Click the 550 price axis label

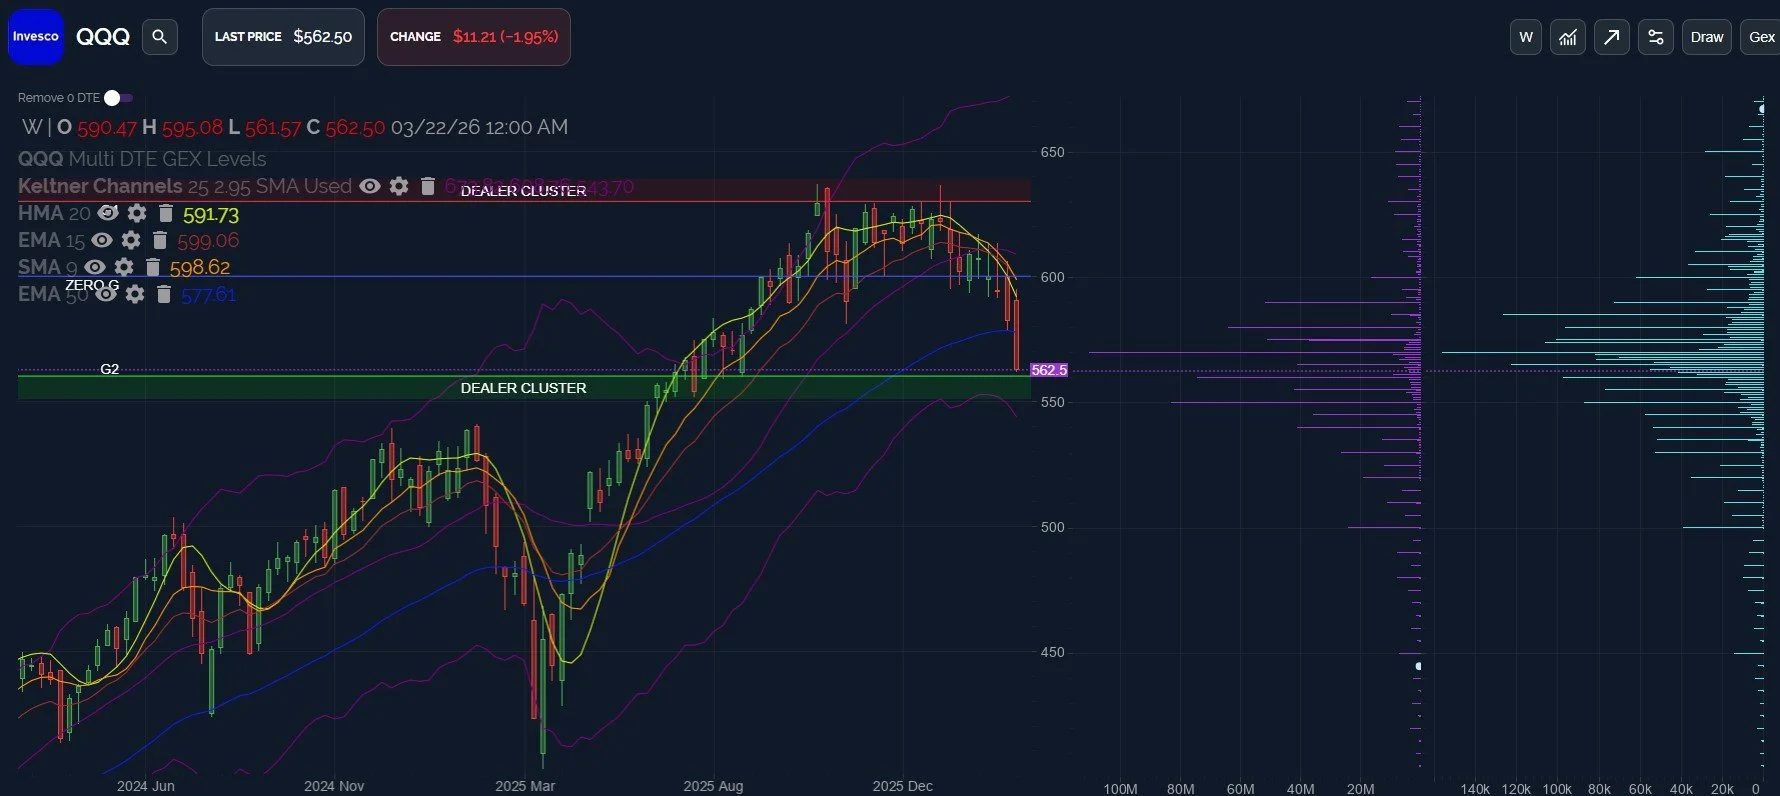(x=1053, y=402)
